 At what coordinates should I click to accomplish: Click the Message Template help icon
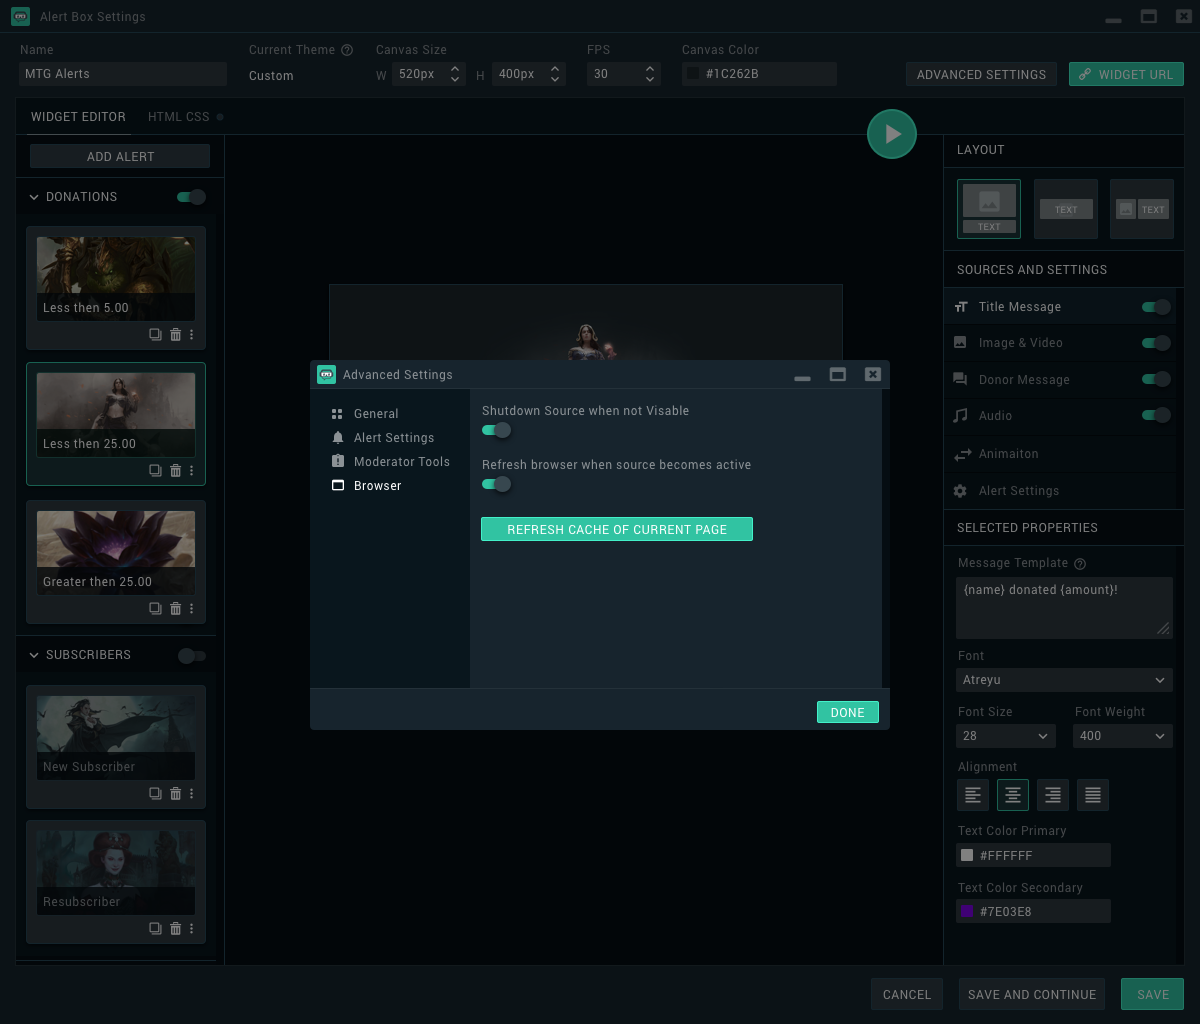click(x=1080, y=564)
